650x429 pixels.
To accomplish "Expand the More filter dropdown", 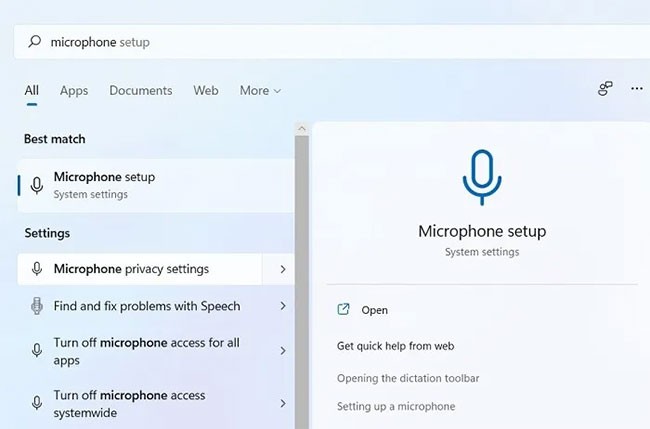I will coord(260,91).
